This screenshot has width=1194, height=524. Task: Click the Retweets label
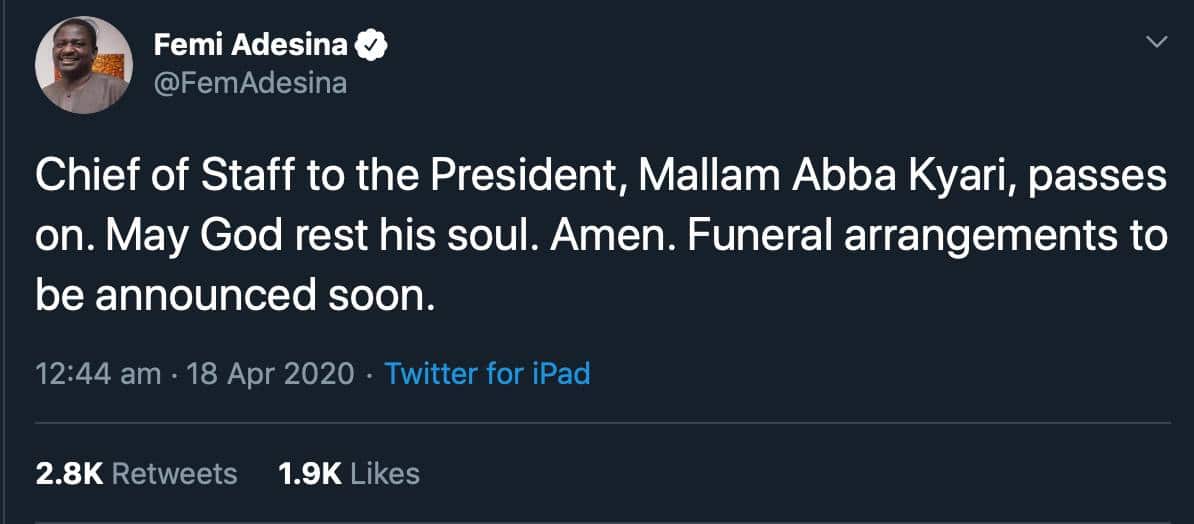pyautogui.click(x=174, y=473)
